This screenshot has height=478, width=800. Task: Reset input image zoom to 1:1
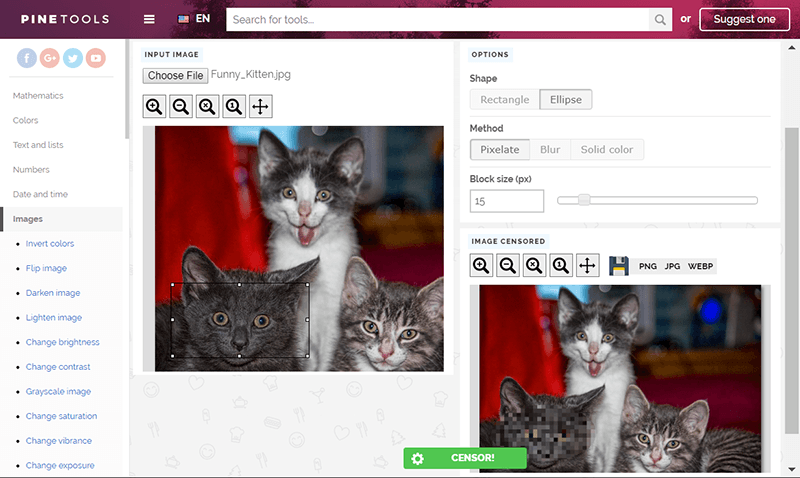pyautogui.click(x=233, y=106)
